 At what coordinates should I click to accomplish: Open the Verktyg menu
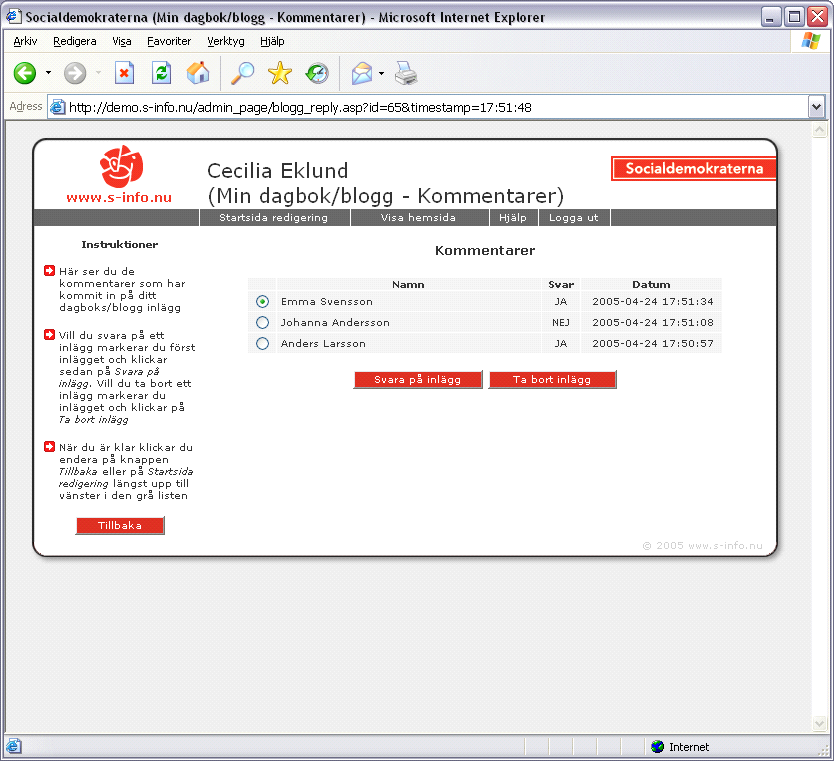(226, 41)
